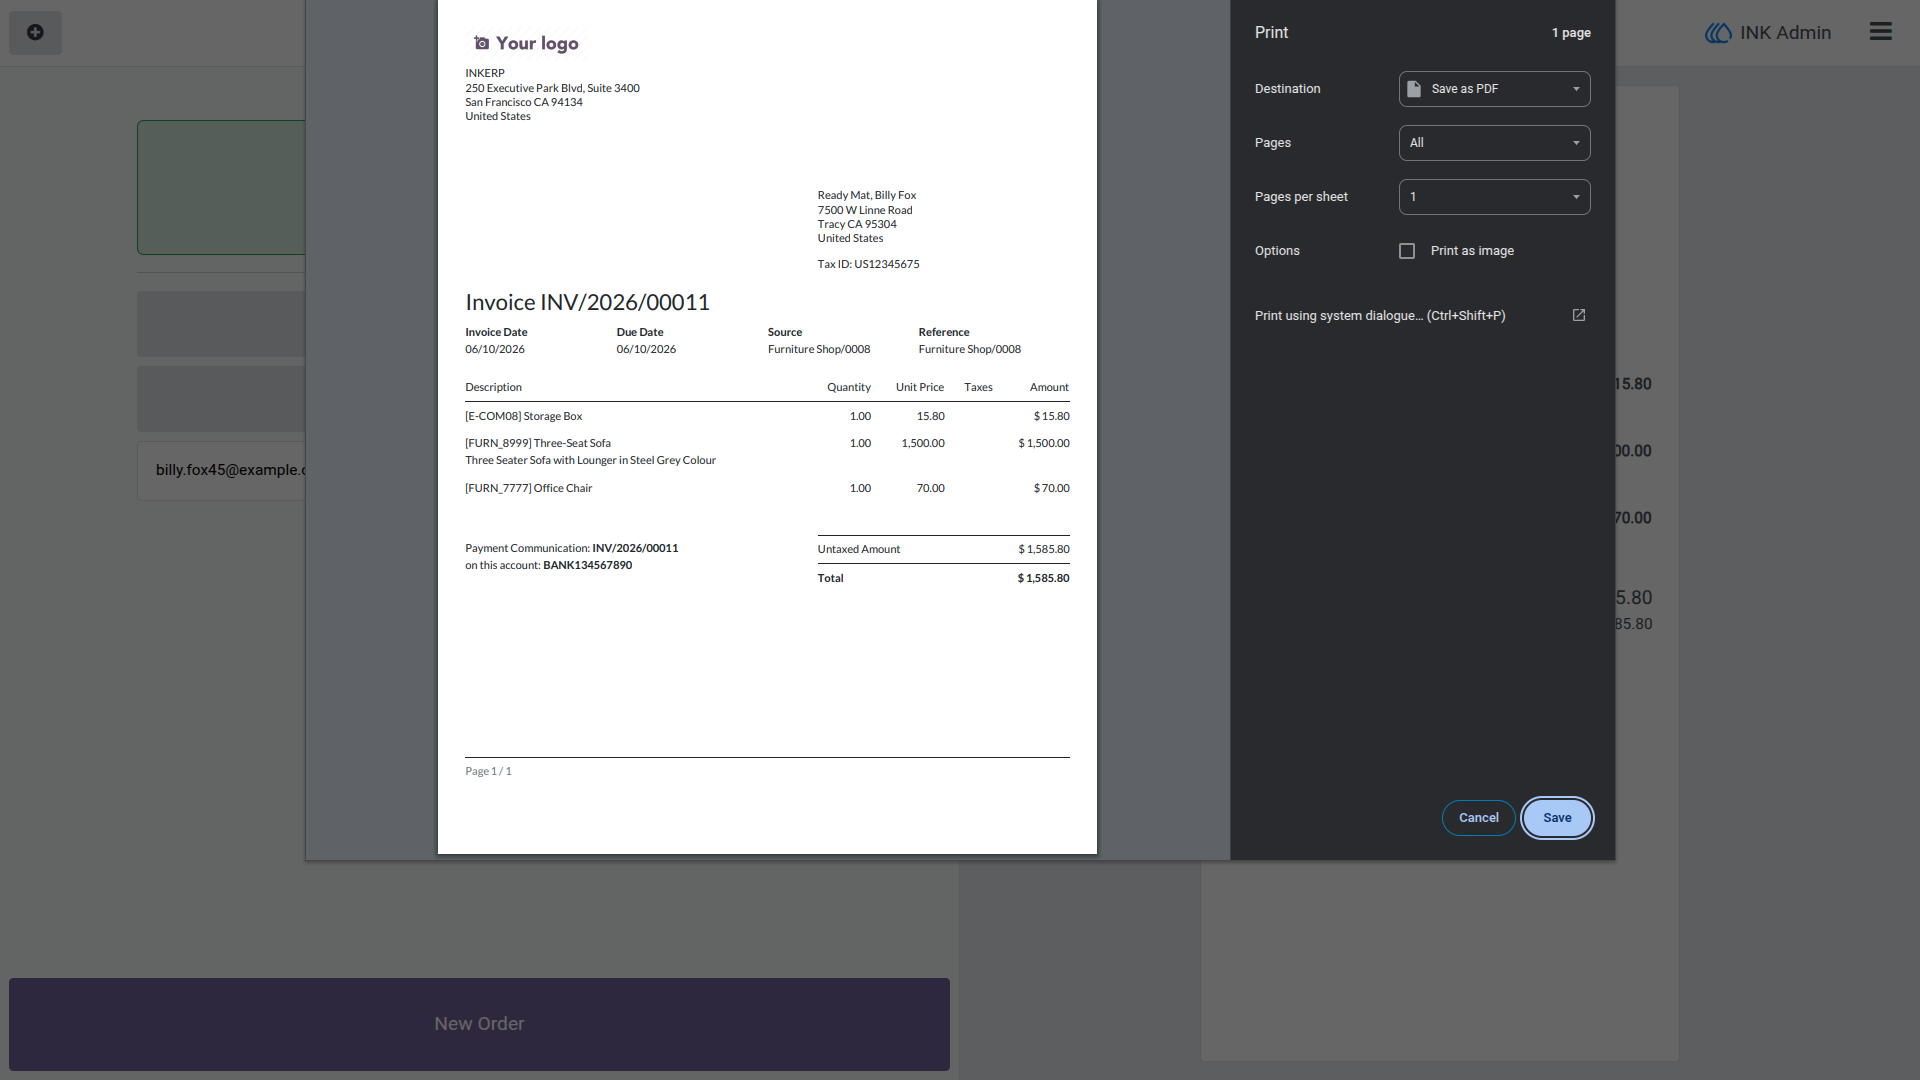Click the Your logo text

(x=537, y=43)
